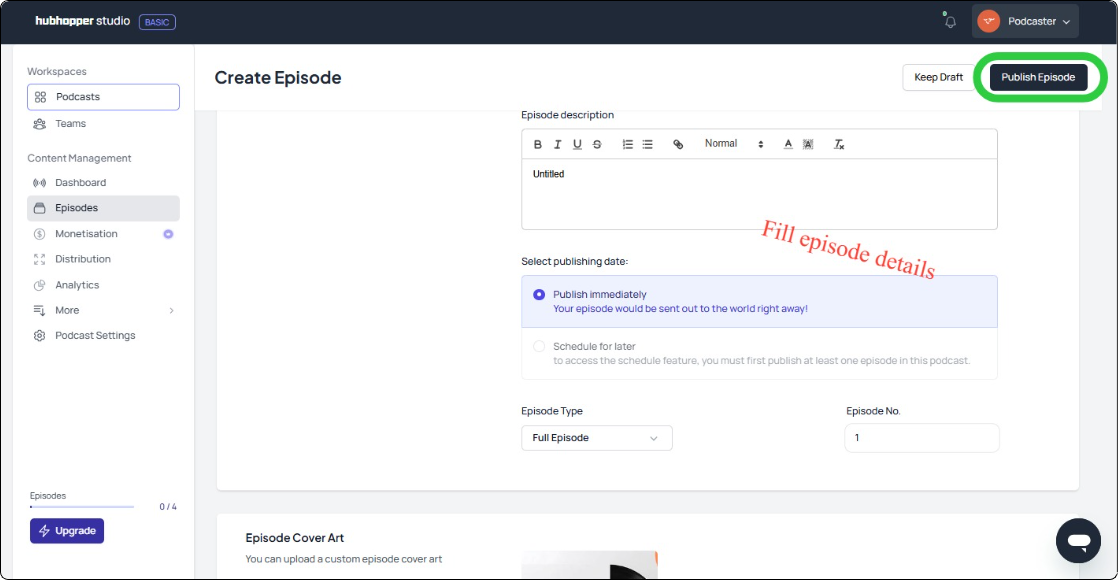This screenshot has height=580, width=1118.
Task: Open the Episodes page
Action: click(x=103, y=208)
